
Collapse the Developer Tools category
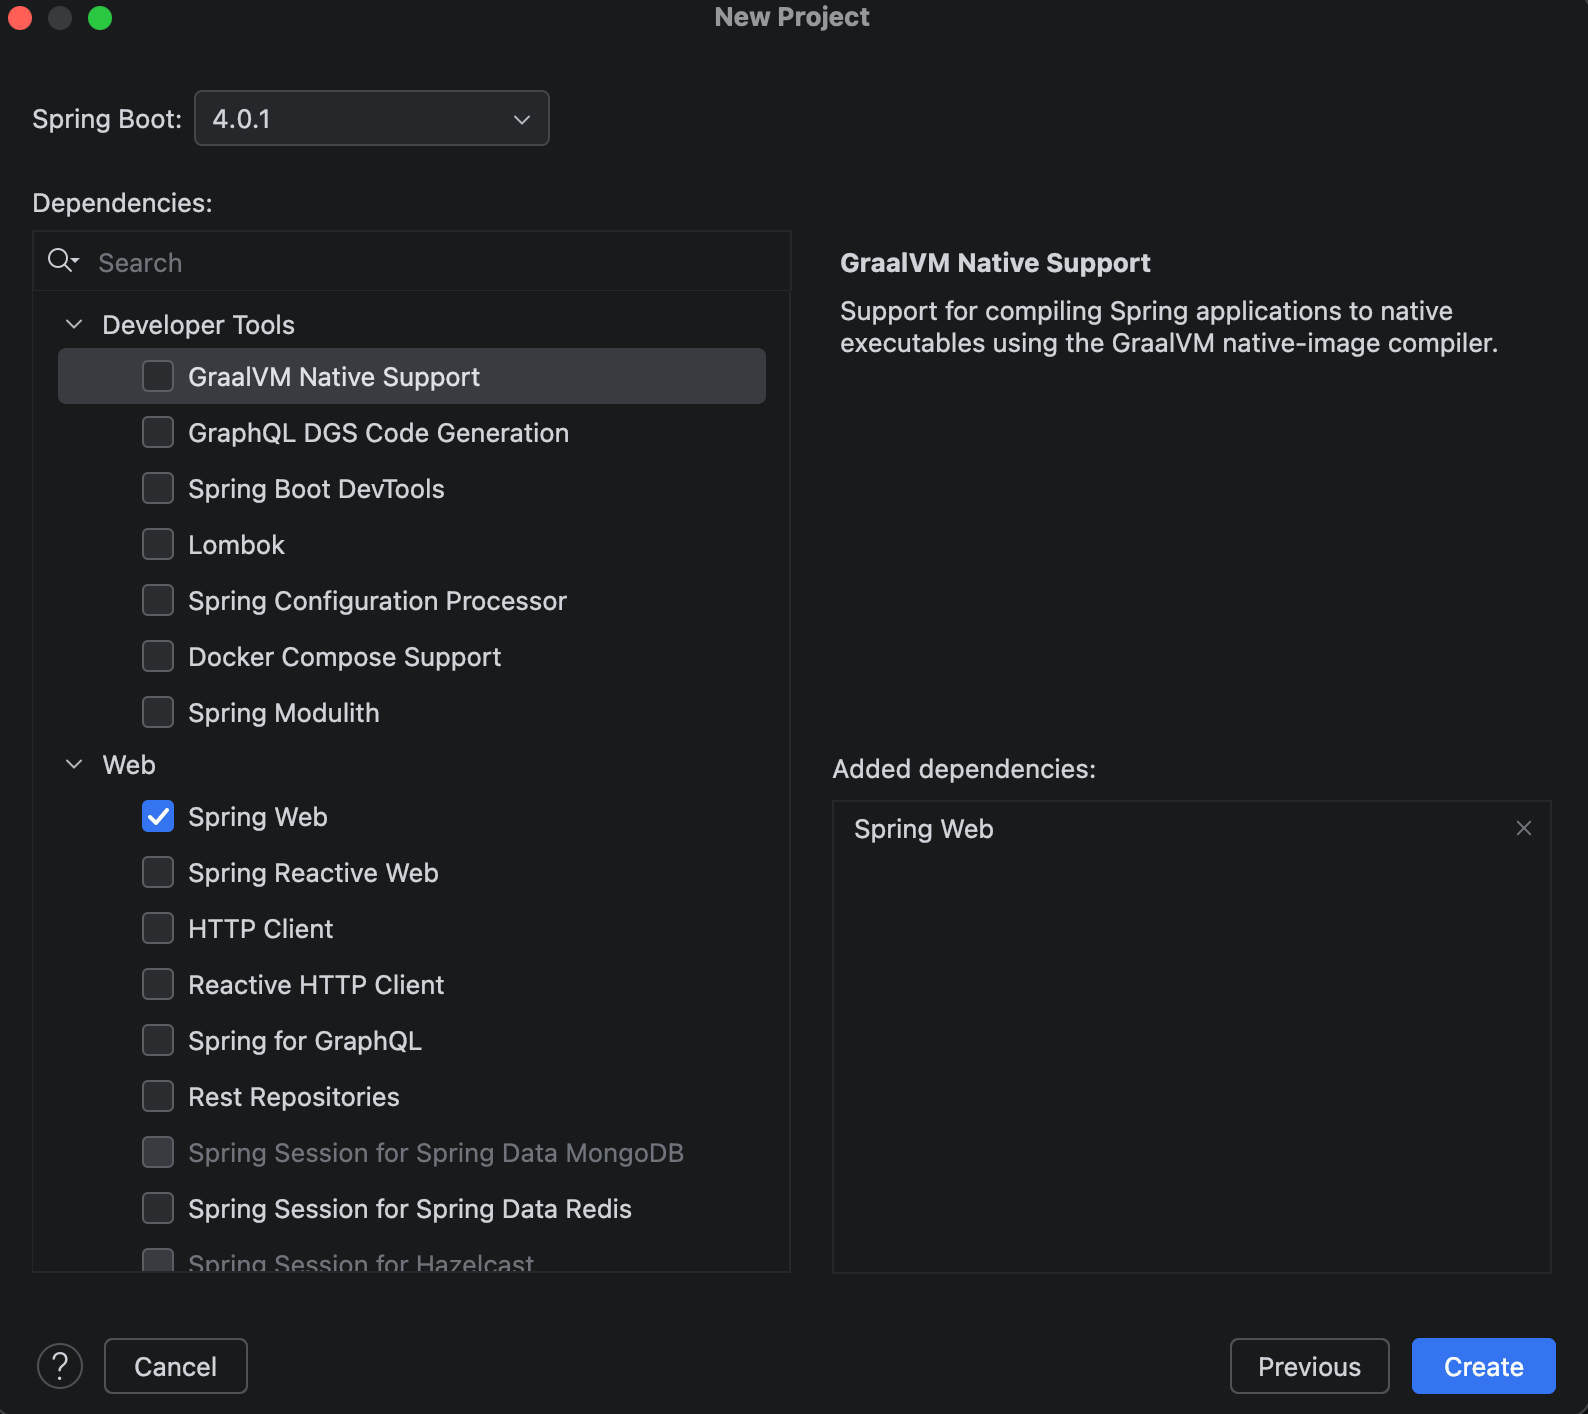click(x=74, y=325)
